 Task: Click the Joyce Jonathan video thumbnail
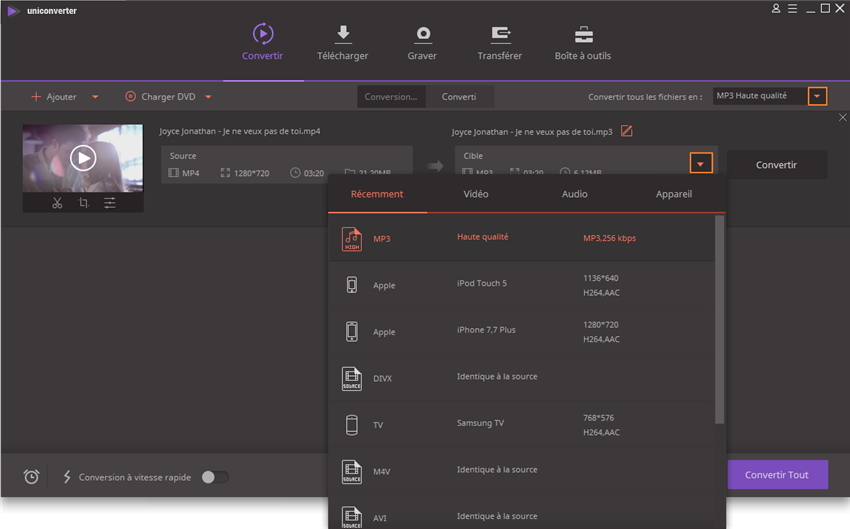[83, 158]
